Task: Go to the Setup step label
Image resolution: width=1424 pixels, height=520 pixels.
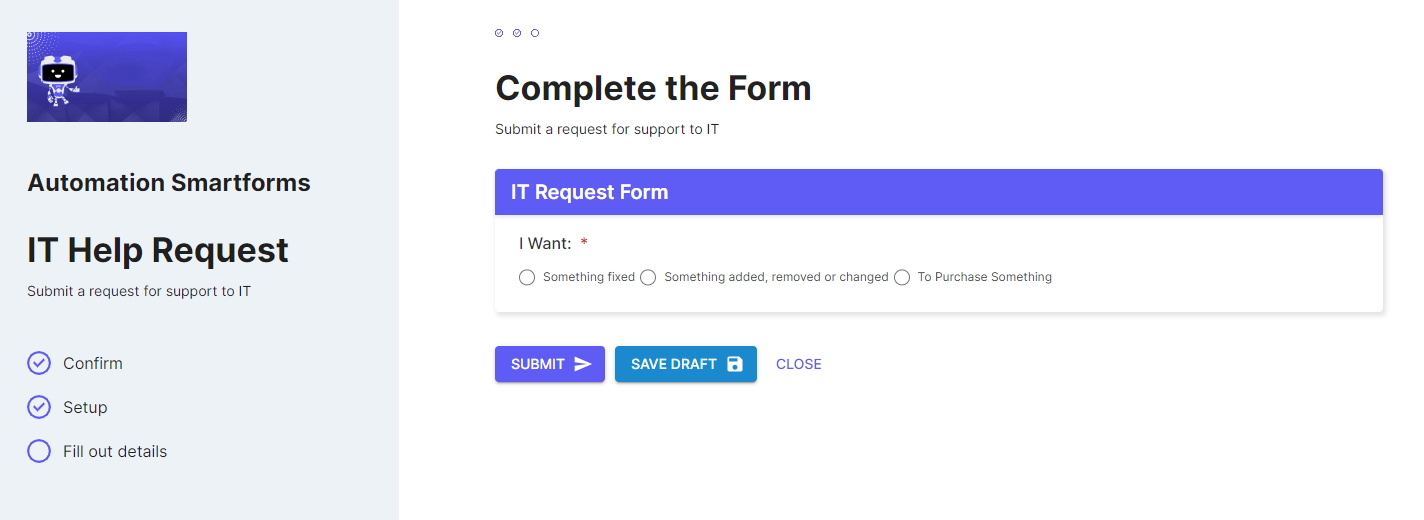Action: (85, 407)
